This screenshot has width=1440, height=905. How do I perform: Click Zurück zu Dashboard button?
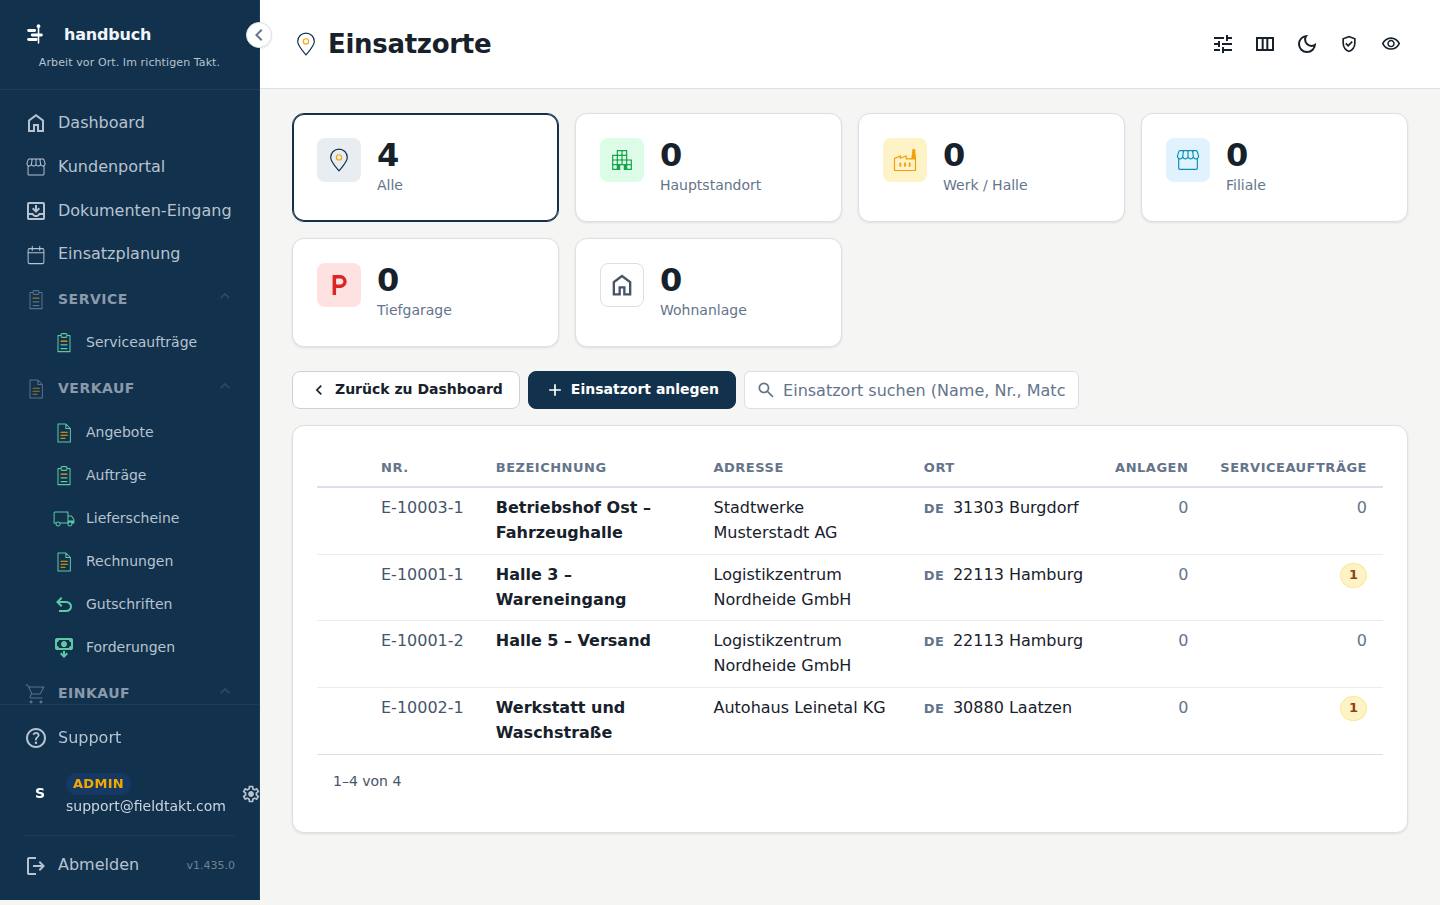point(406,390)
